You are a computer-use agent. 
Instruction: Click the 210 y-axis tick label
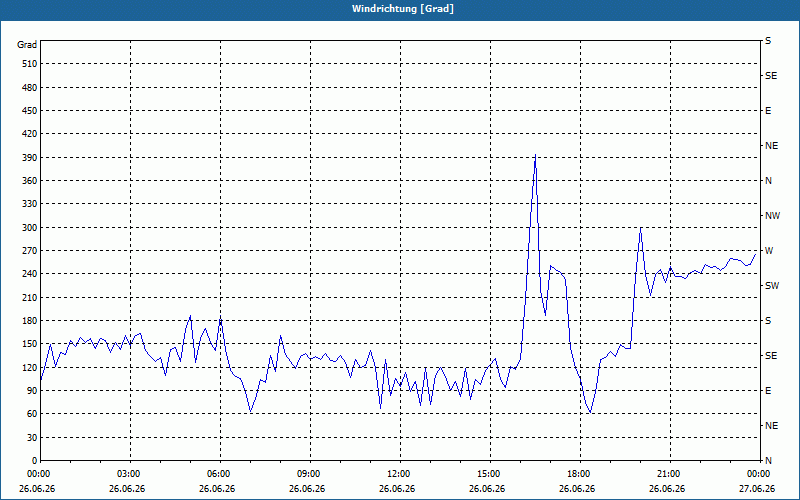[x=30, y=297]
